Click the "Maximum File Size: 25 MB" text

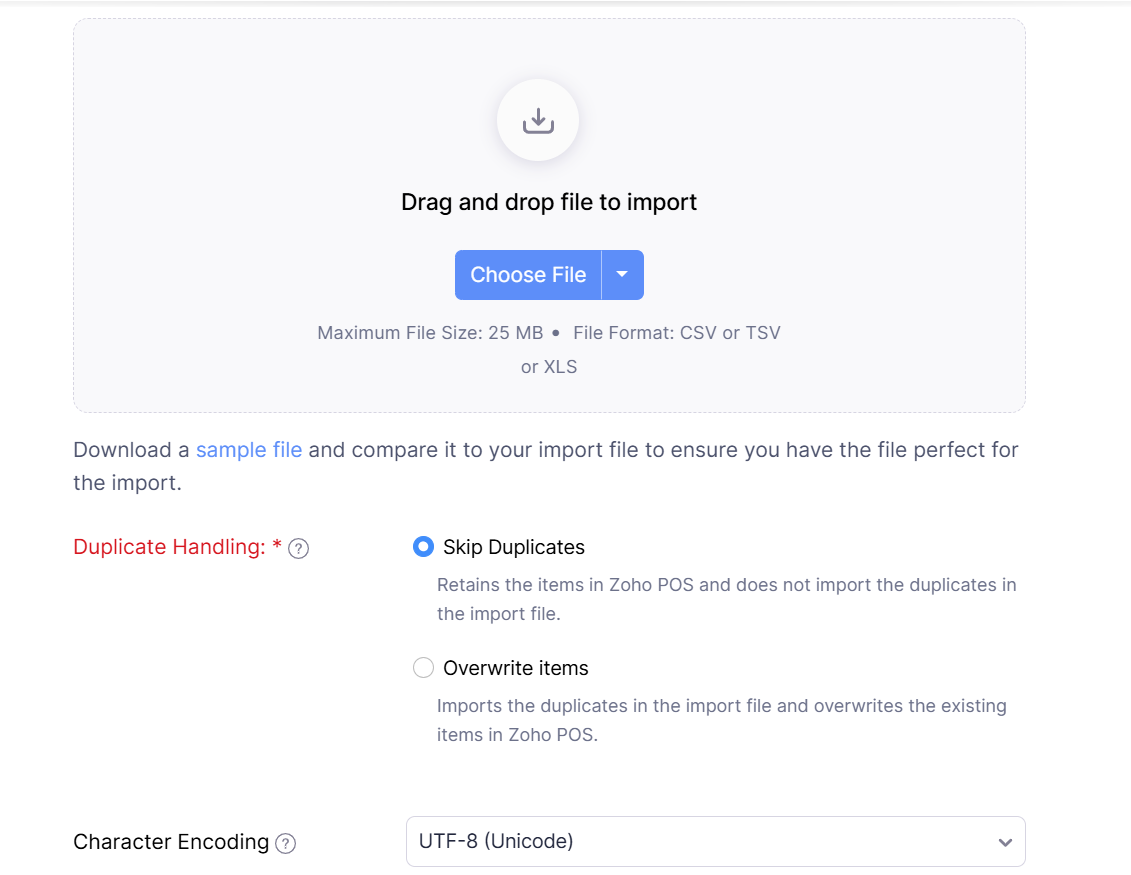click(430, 333)
